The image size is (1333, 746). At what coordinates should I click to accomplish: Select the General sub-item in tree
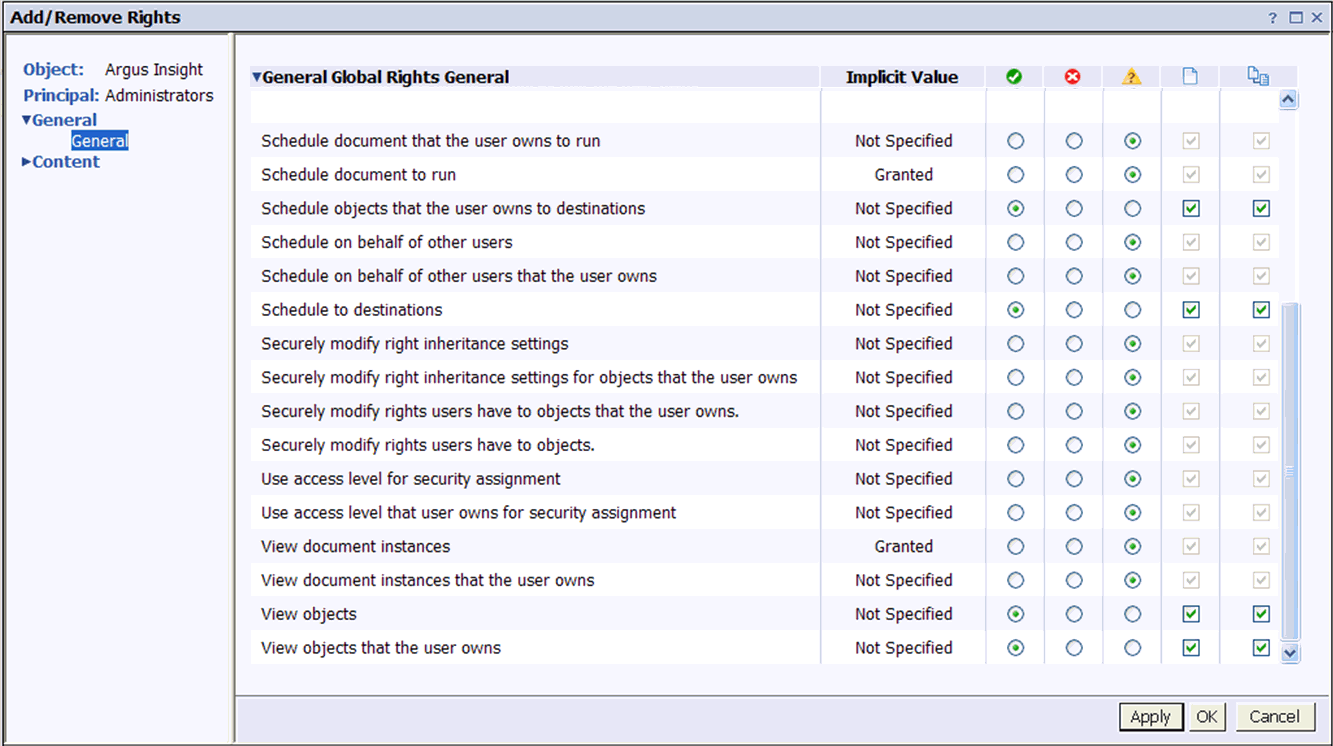[100, 141]
